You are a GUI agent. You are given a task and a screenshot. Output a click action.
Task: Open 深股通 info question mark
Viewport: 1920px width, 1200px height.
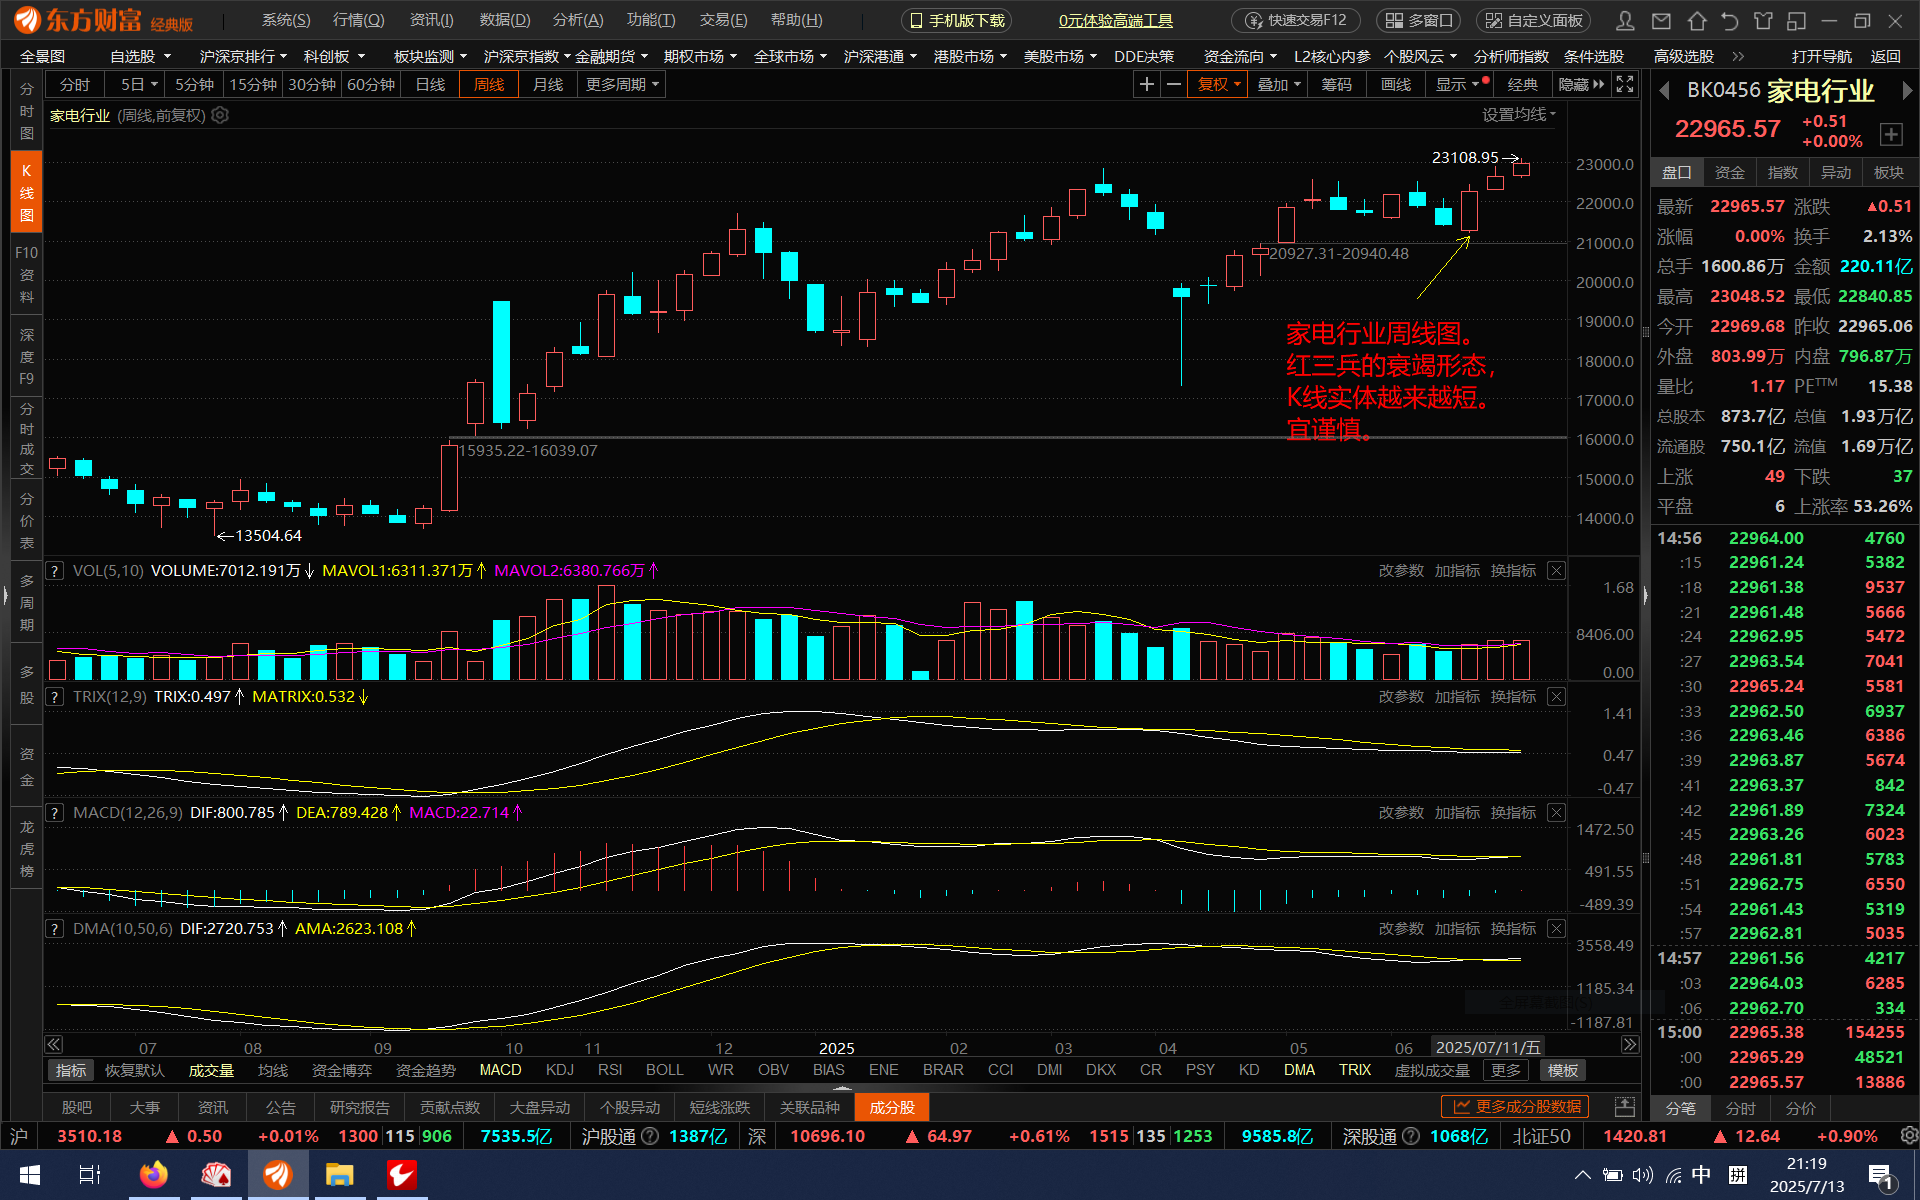pos(1411,1136)
